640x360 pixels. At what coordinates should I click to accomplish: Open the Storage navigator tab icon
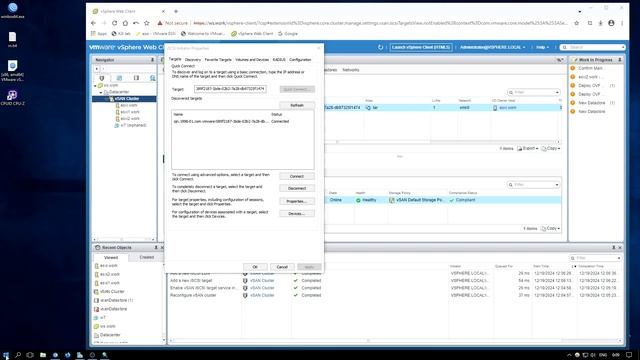coord(136,78)
